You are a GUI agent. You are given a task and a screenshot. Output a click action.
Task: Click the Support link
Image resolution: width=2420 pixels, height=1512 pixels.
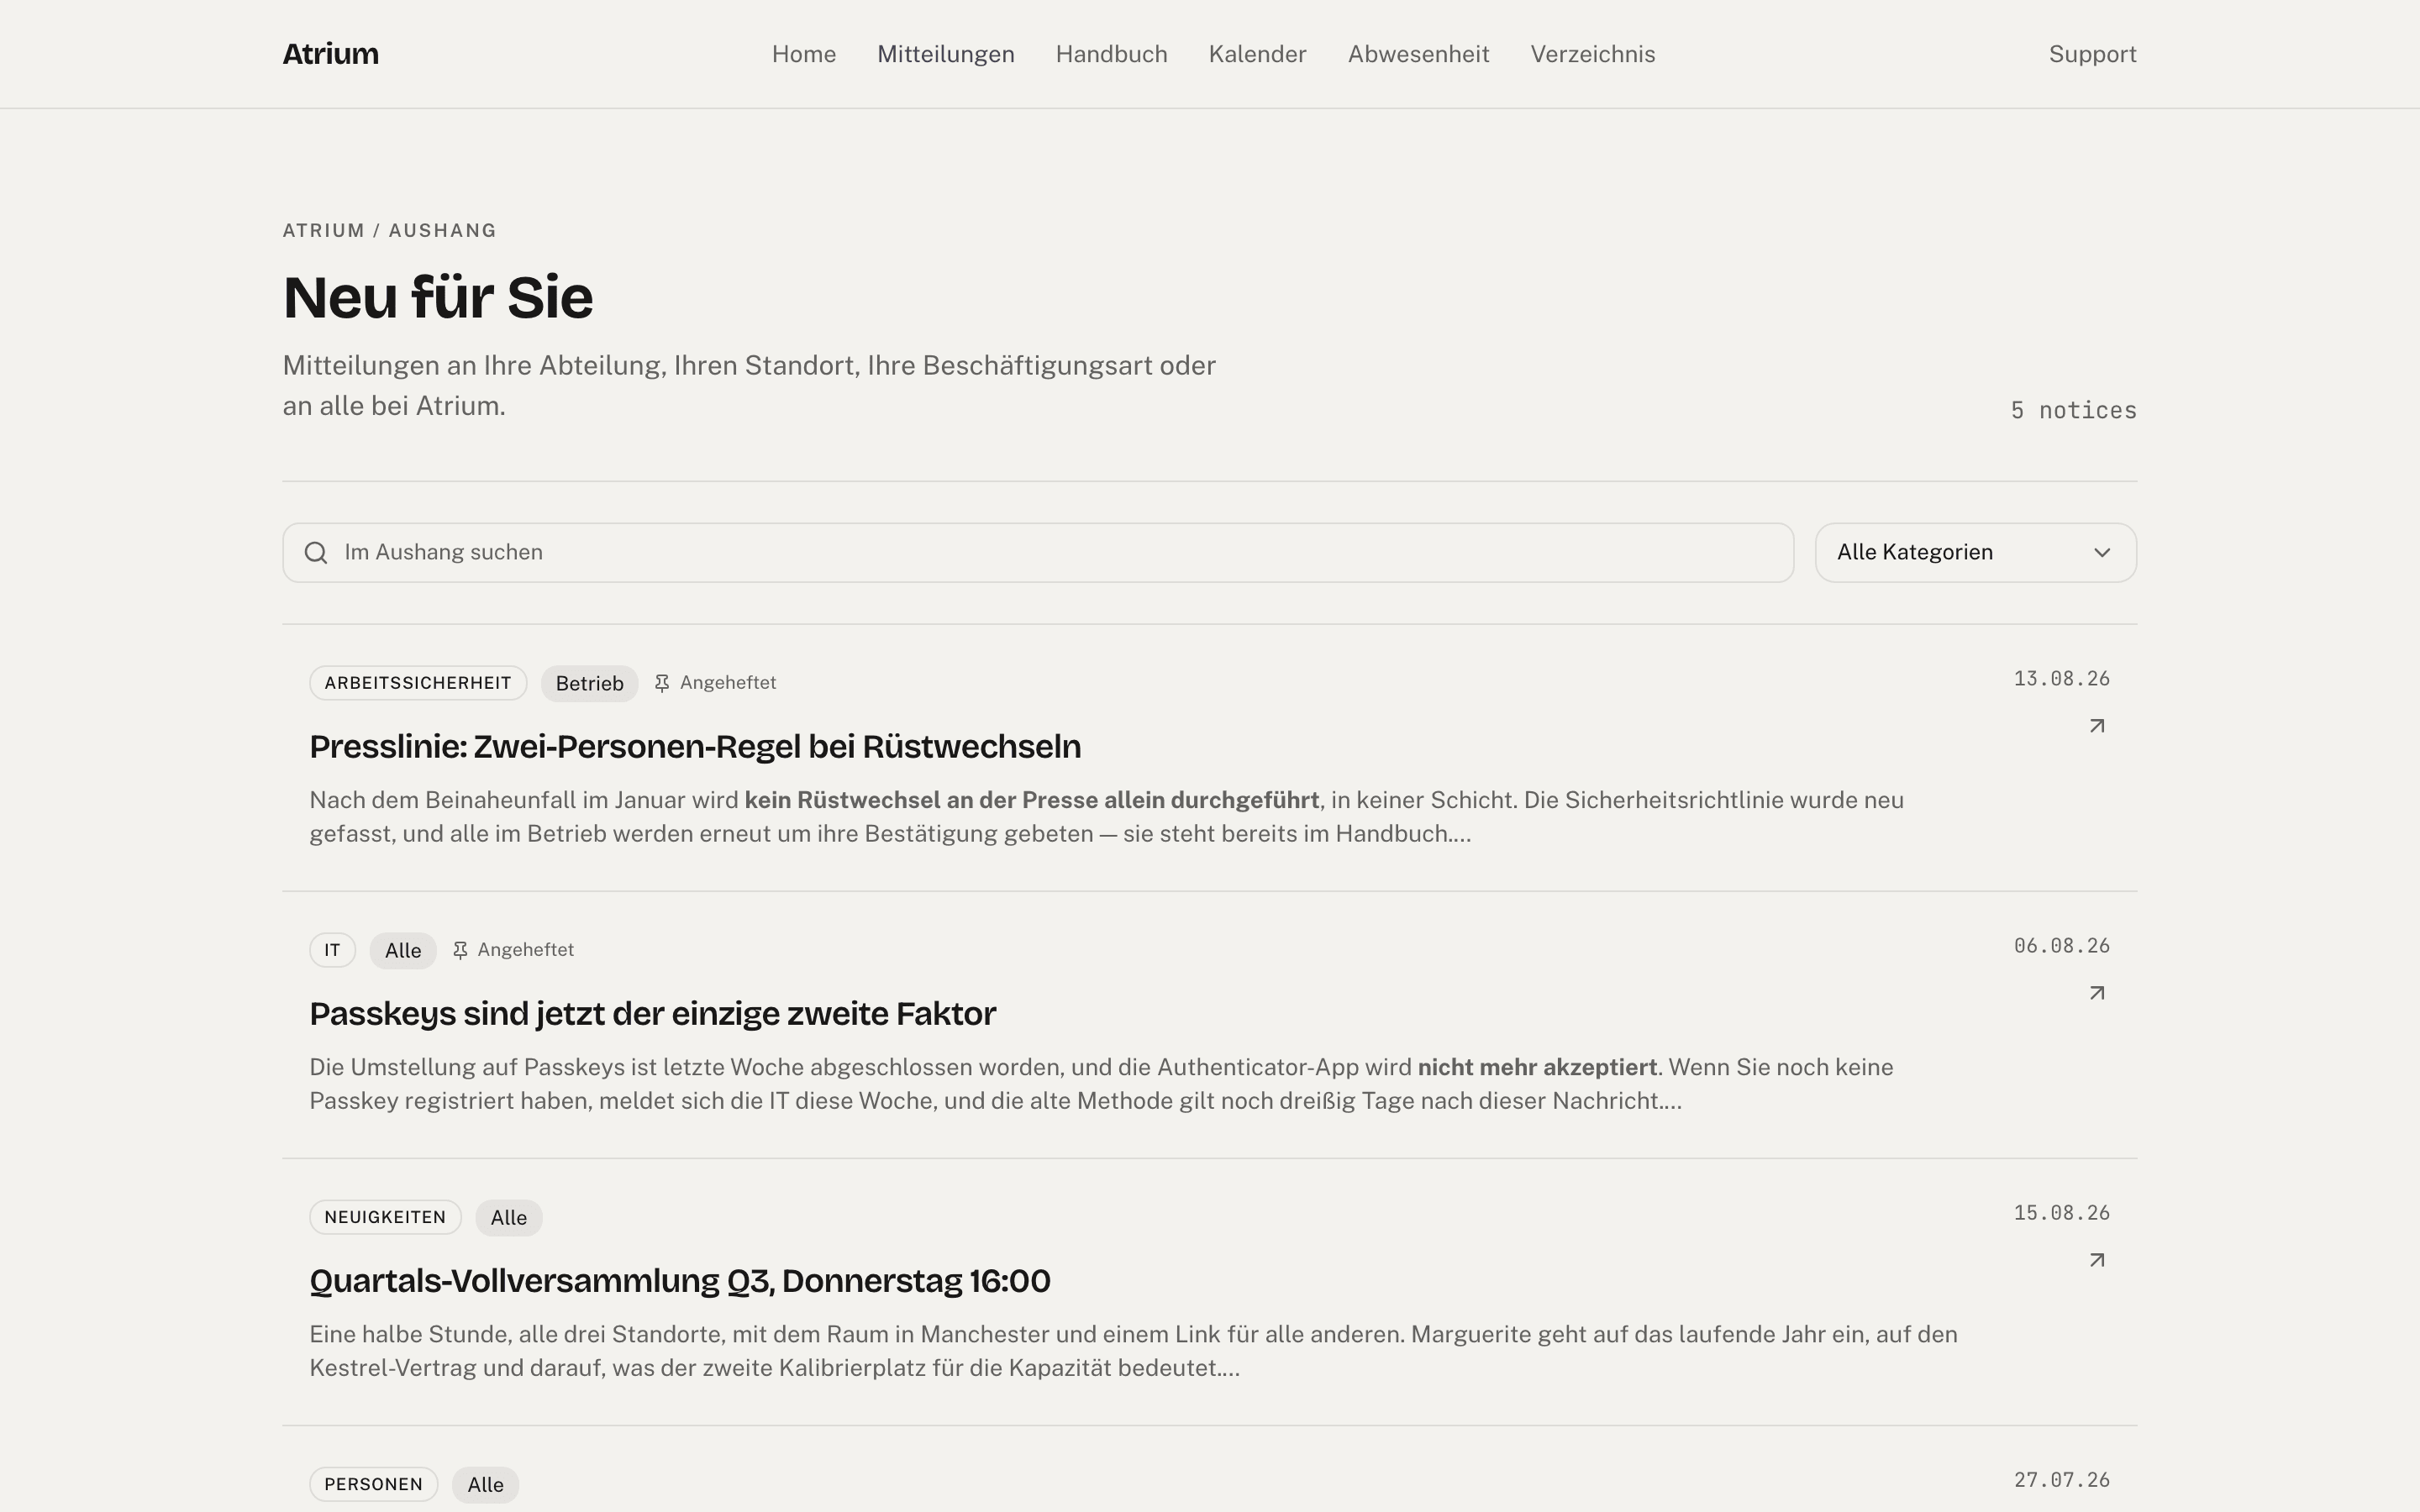pos(2092,54)
